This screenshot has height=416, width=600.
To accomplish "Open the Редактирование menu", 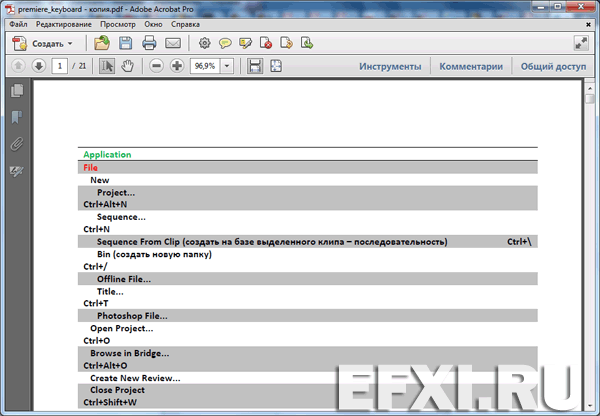I will click(64, 24).
